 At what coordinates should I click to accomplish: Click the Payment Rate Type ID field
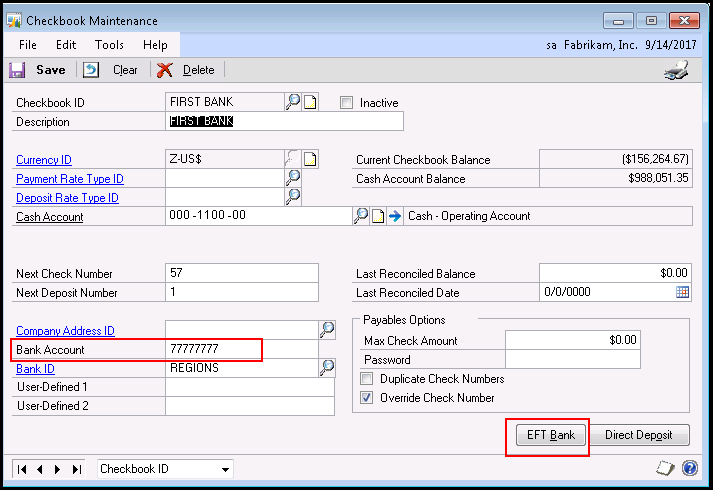(225, 178)
